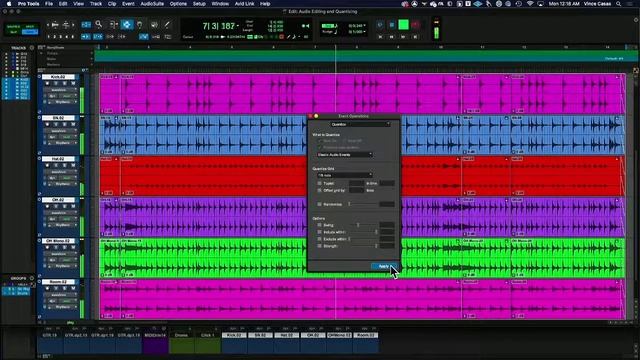This screenshot has width=640, height=360.
Task: Enable the Randomize checkbox
Action: (320, 204)
